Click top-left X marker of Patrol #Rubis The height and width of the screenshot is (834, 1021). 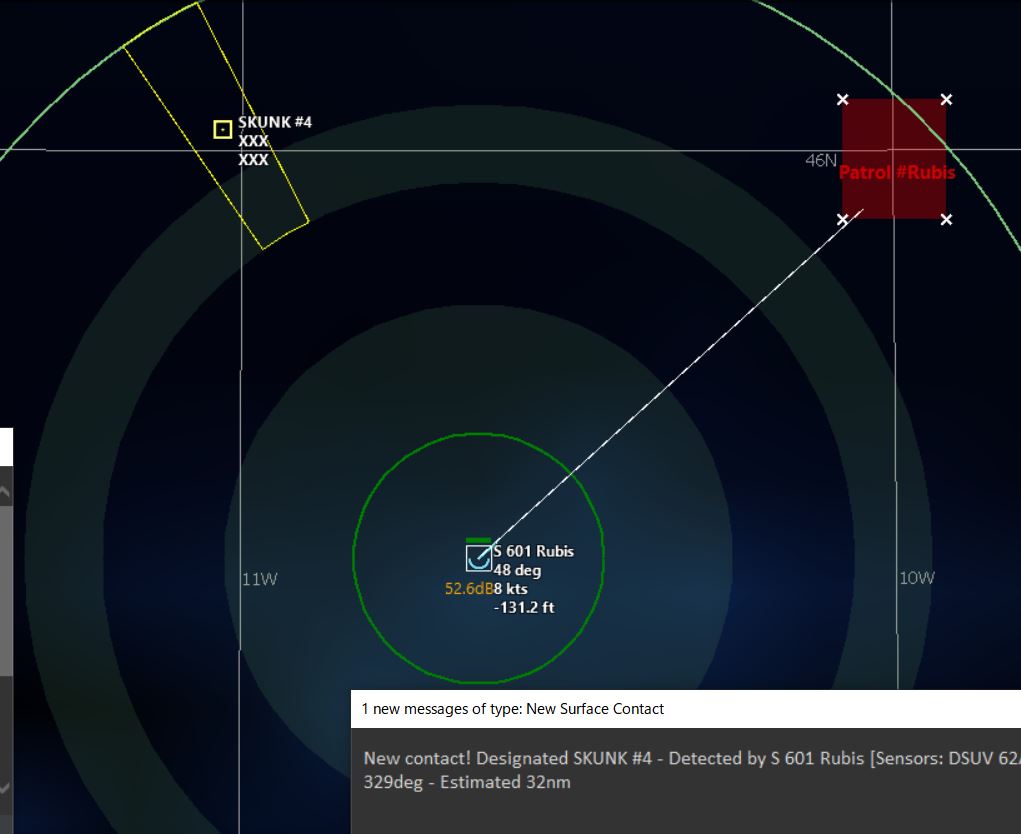(x=842, y=99)
